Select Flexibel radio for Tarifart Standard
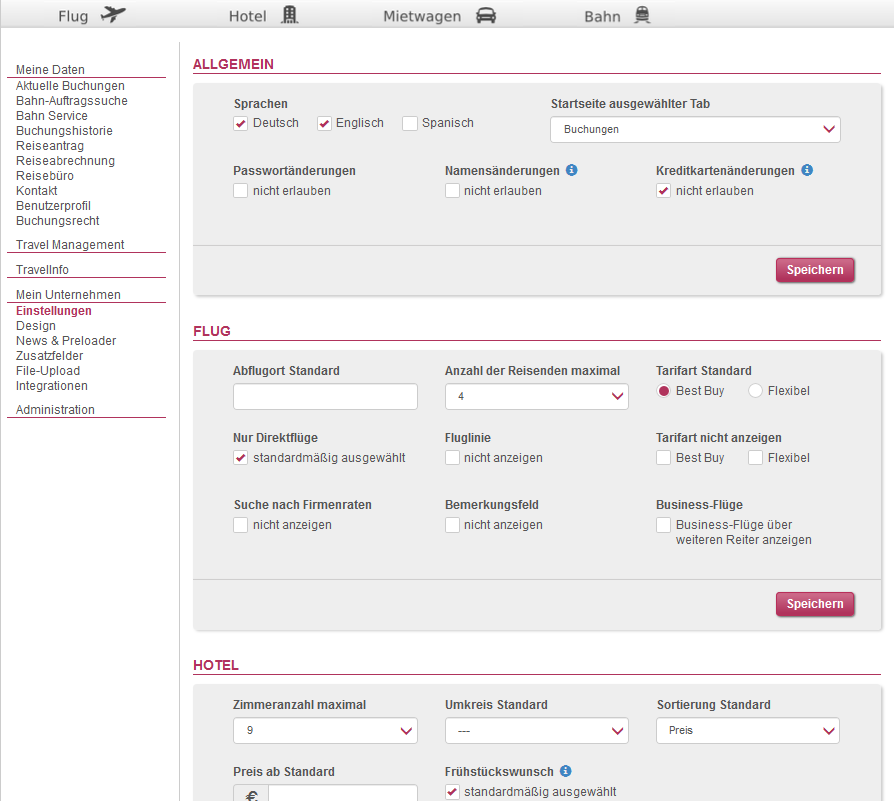The image size is (894, 801). tap(755, 391)
